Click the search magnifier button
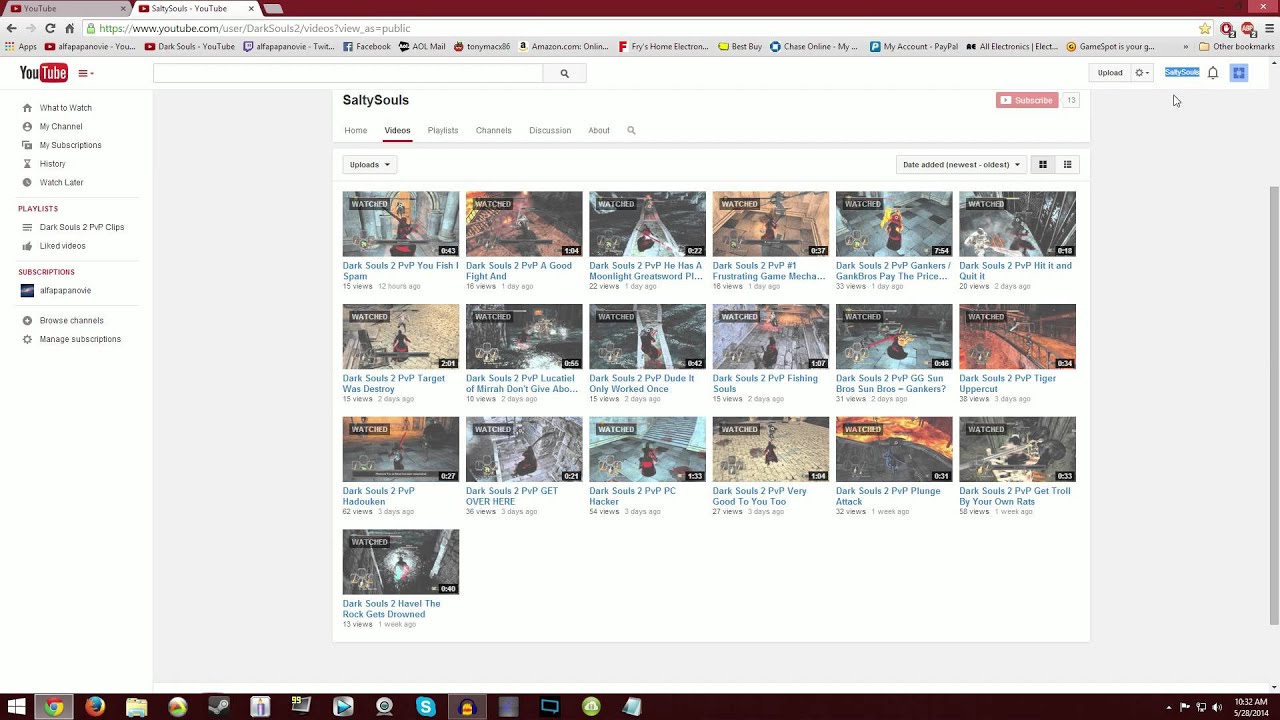This screenshot has height=720, width=1280. tap(564, 73)
